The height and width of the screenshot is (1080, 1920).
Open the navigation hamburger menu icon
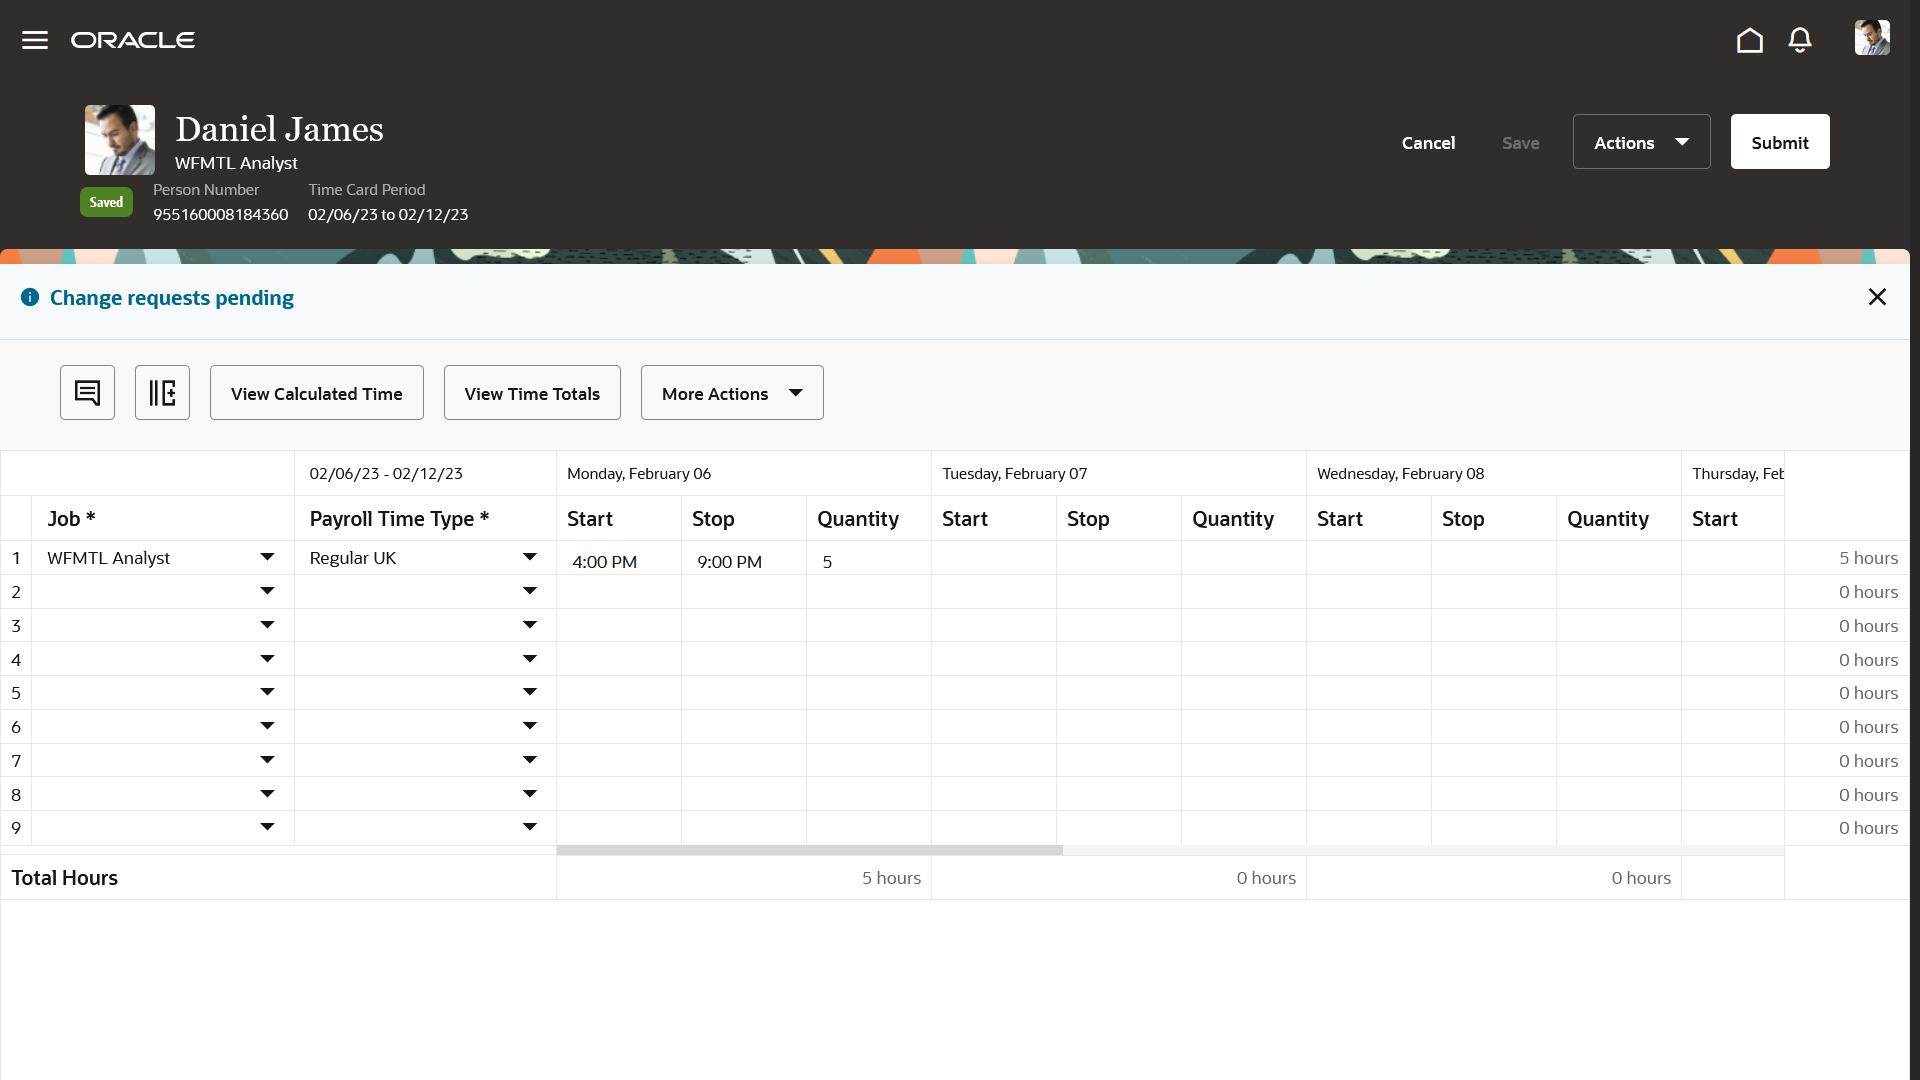pos(34,40)
